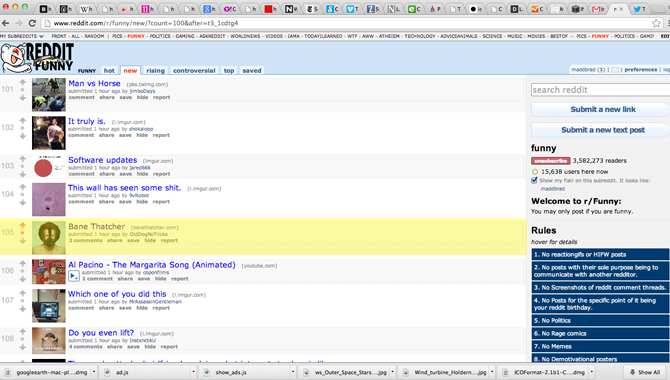Open the Do you even lift? post
The image size is (670, 380).
(101, 333)
